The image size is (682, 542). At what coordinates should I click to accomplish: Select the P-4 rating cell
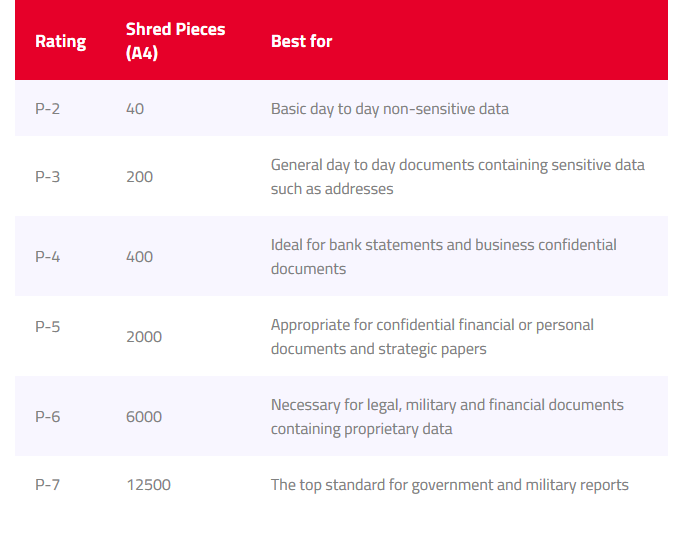[47, 257]
